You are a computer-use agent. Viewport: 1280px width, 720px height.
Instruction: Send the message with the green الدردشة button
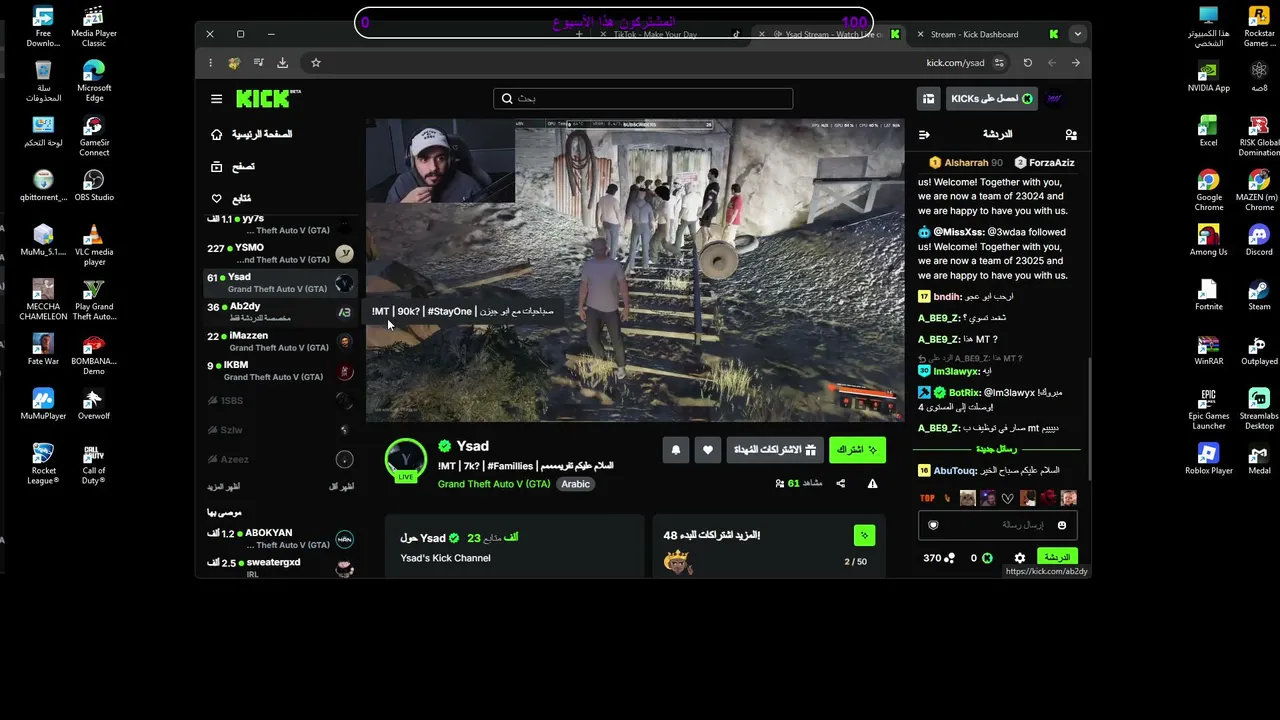pos(1056,558)
